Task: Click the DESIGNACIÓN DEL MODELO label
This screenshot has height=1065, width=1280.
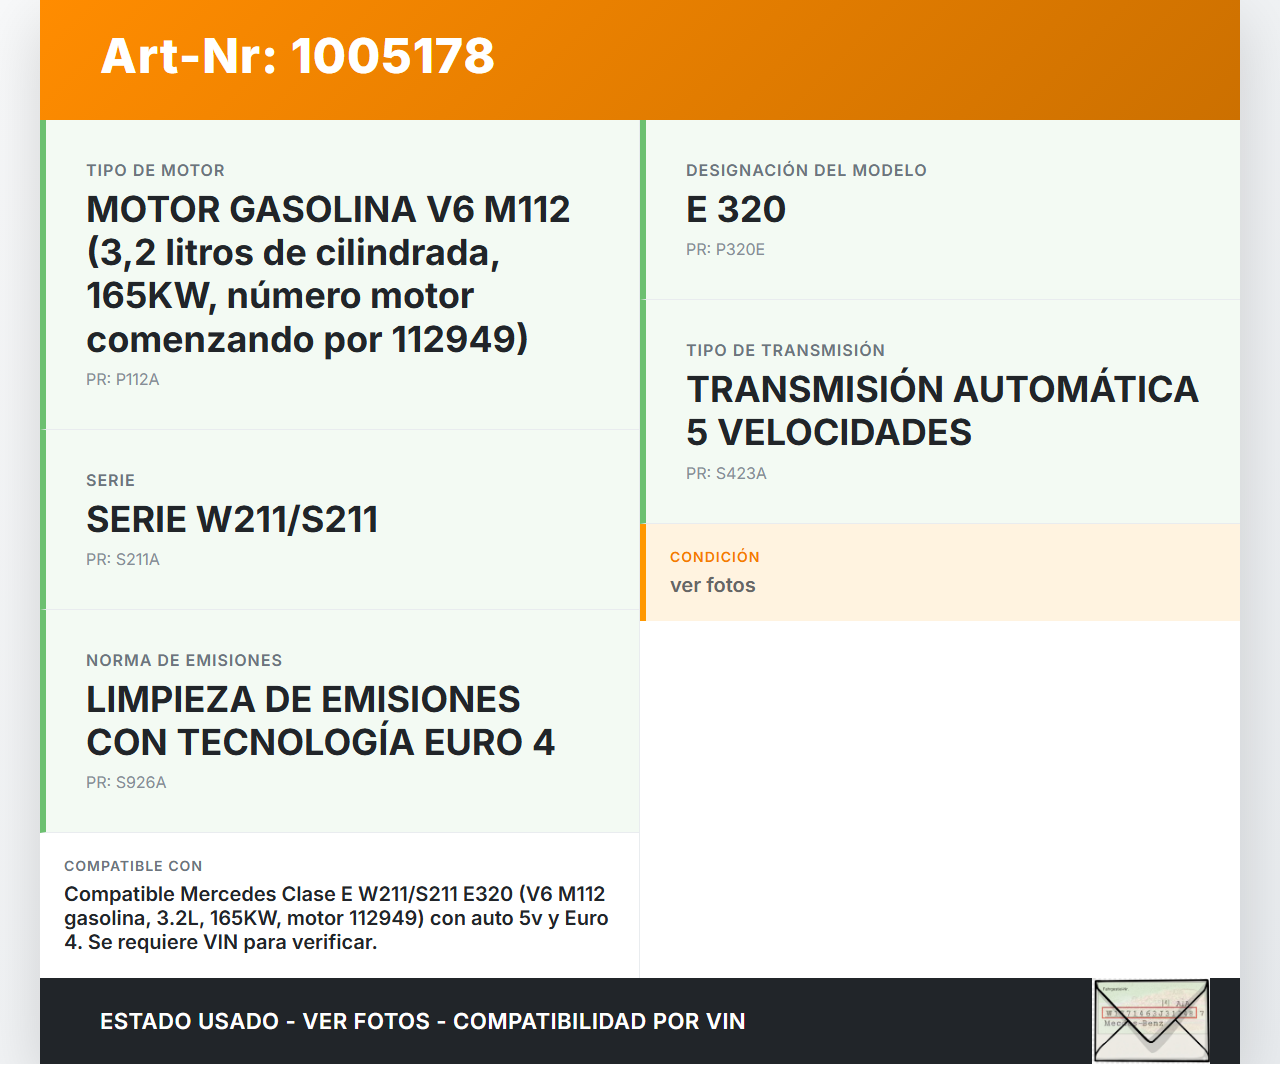Action: (806, 171)
